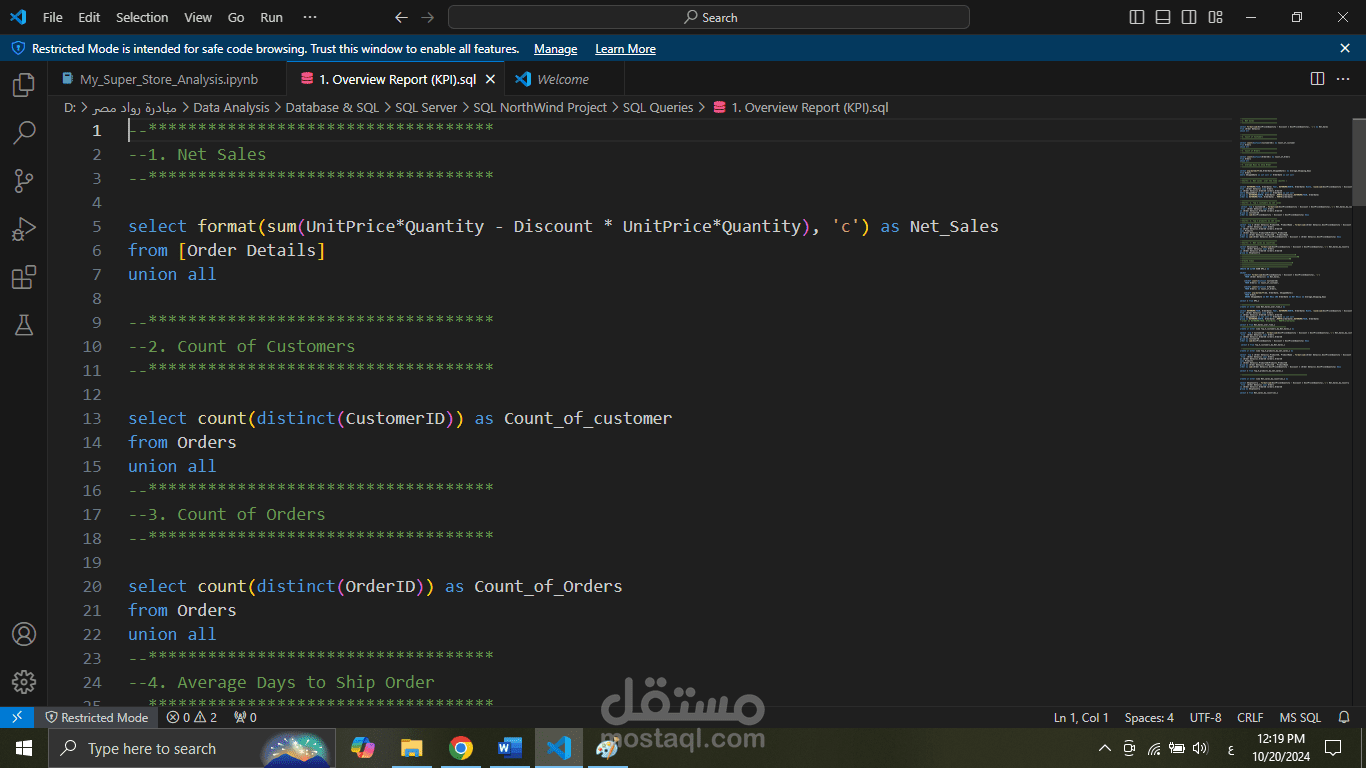Open Customize Layout icon

pos(1215,17)
